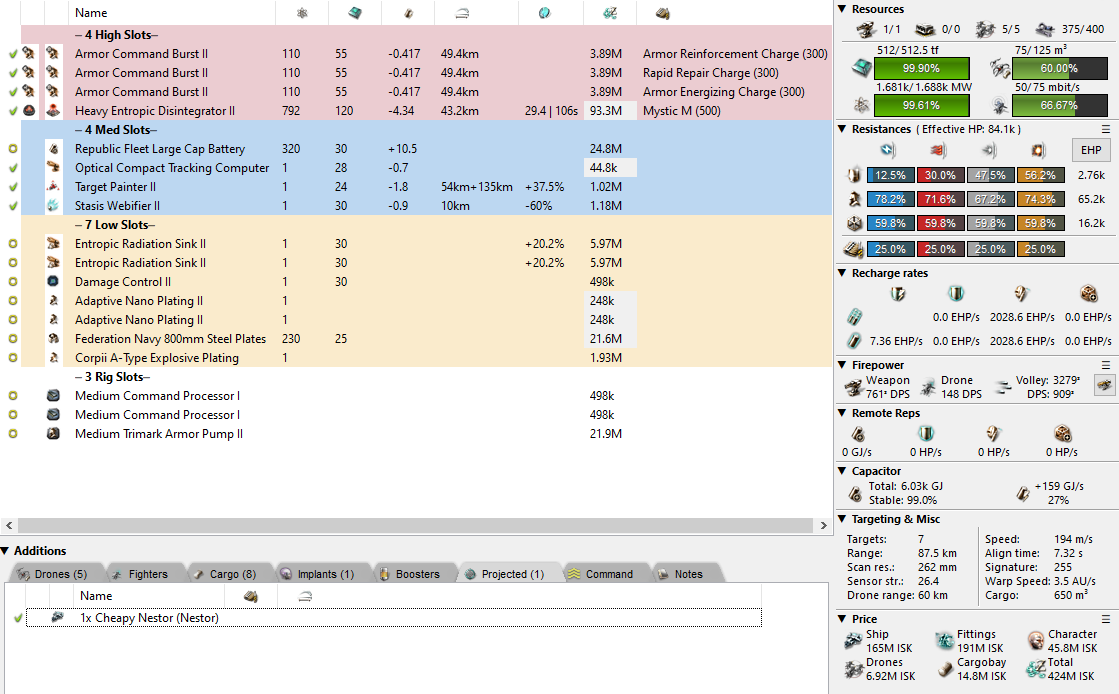Collapse the Resistances panel

(842, 129)
